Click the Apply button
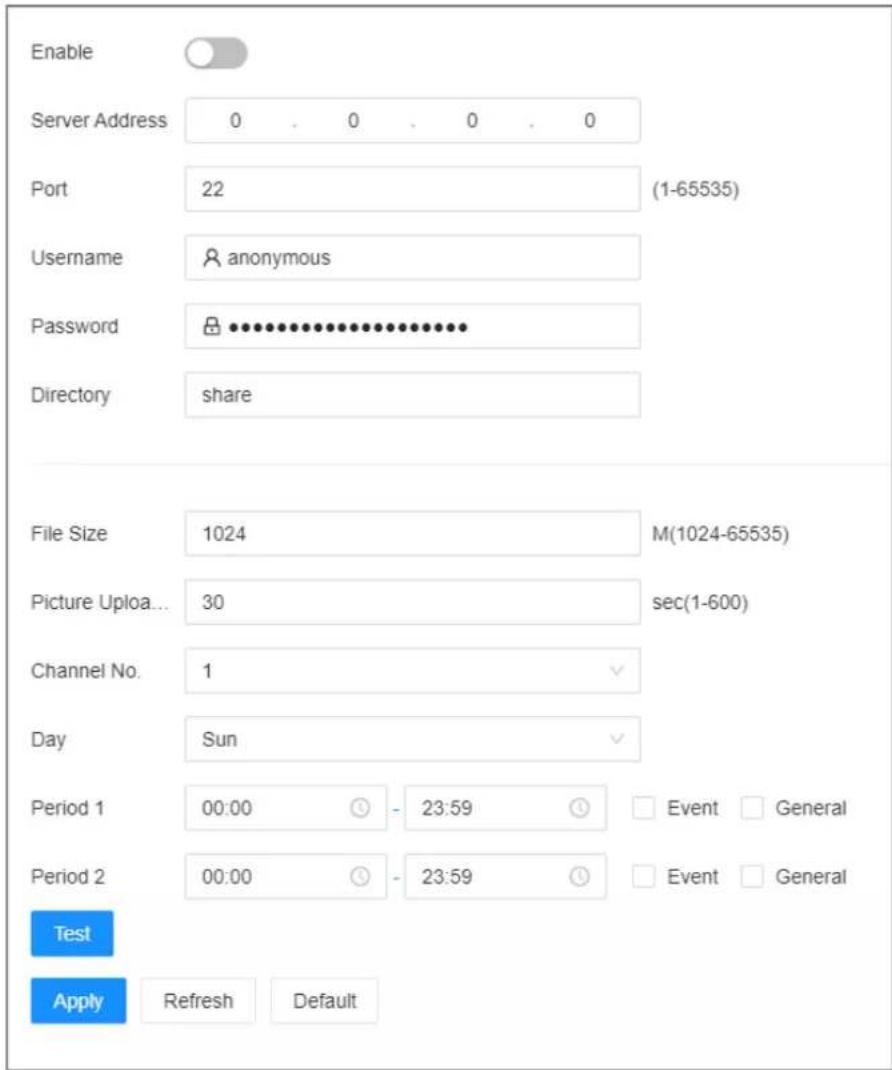 click(x=78, y=1001)
